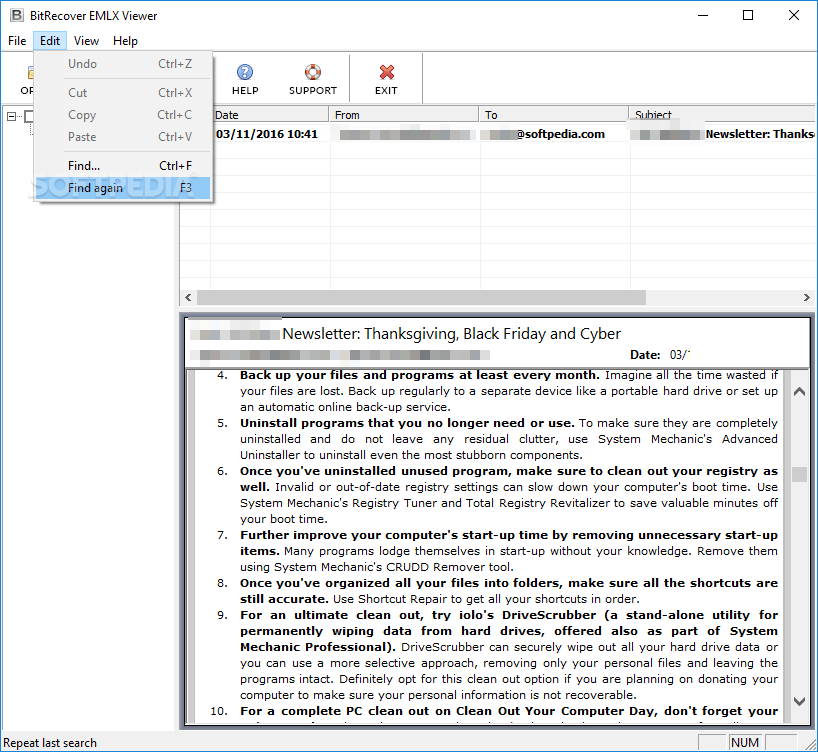This screenshot has width=818, height=752.
Task: Click the Paste menu entry
Action: pos(123,137)
